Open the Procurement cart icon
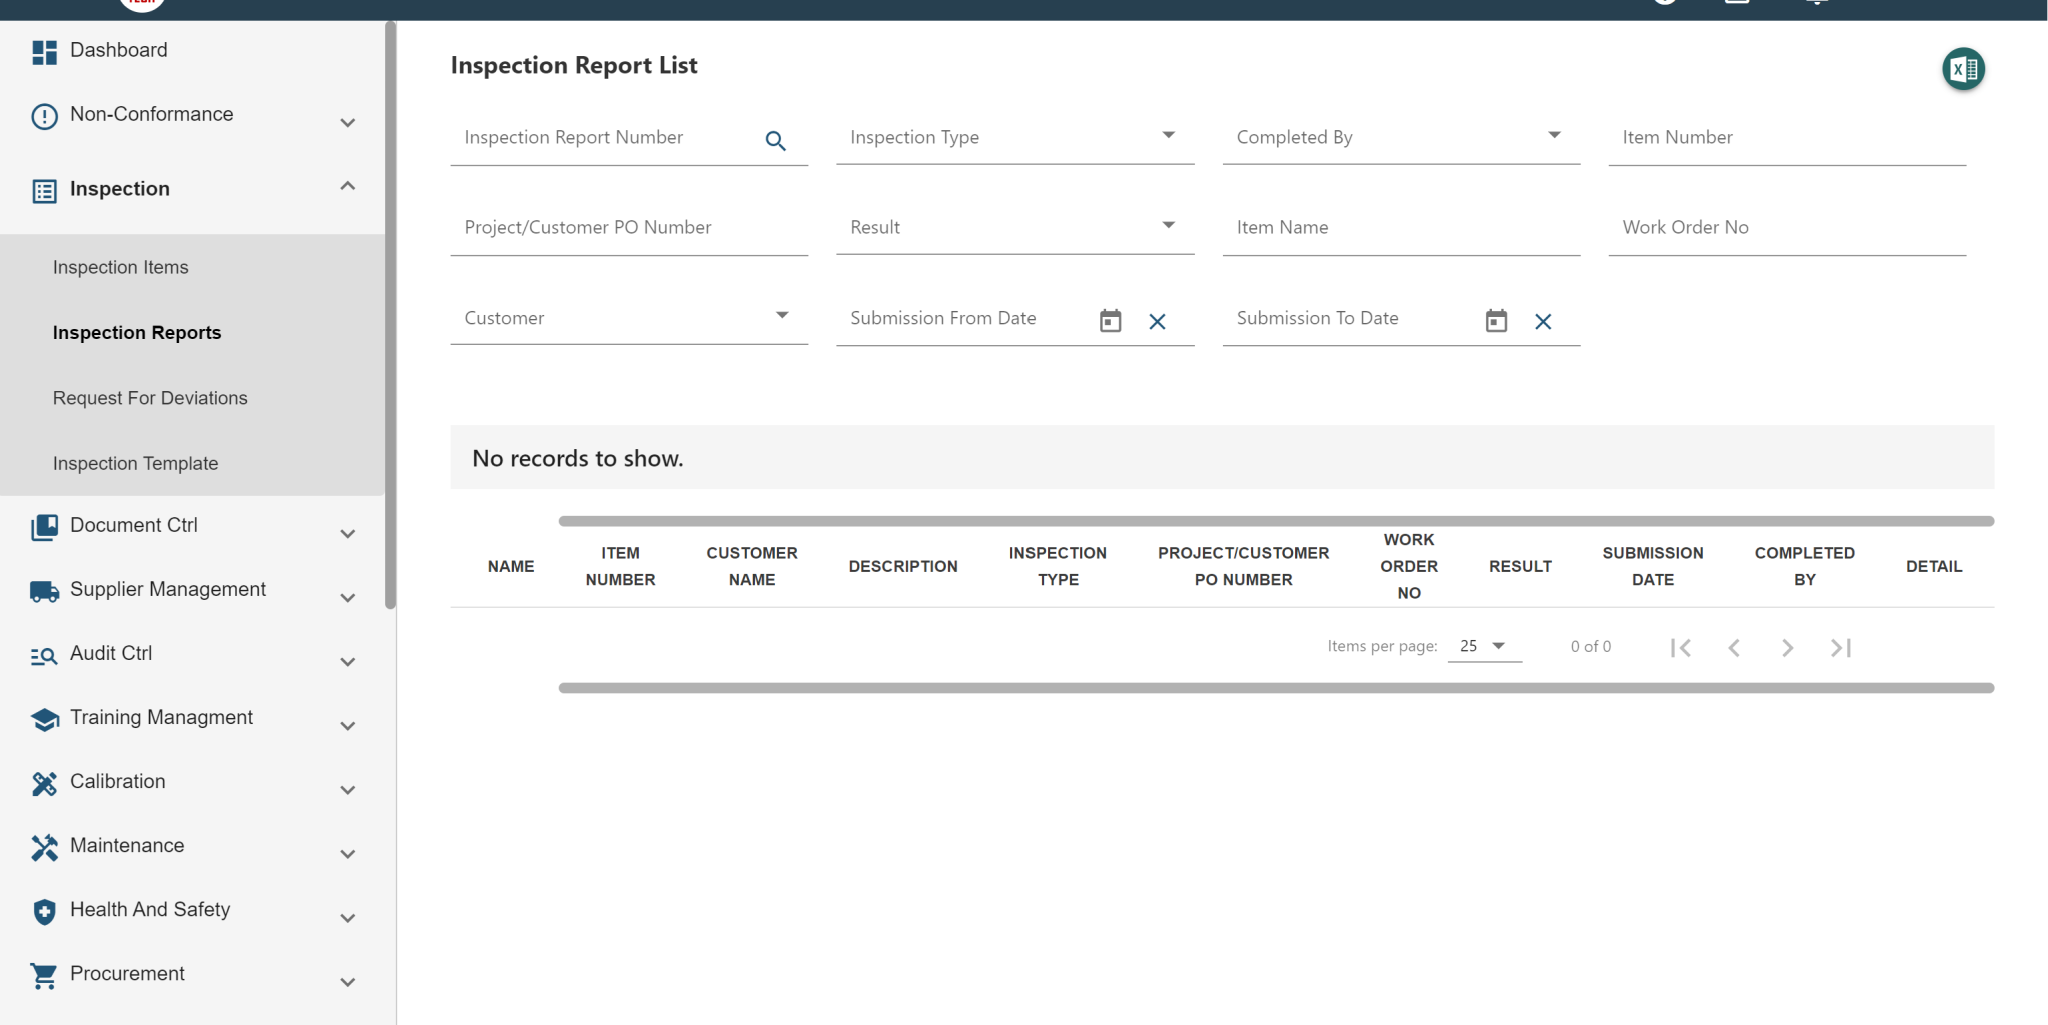The width and height of the screenshot is (2048, 1025). click(x=44, y=974)
